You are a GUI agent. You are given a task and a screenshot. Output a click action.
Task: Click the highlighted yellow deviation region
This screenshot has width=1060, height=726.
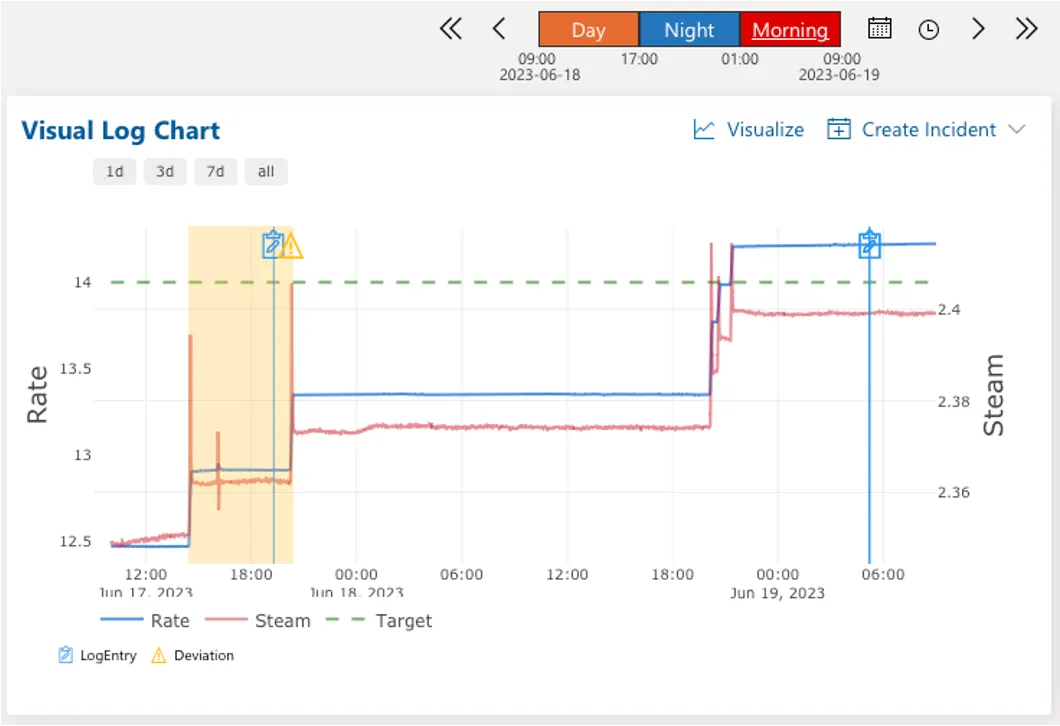click(240, 395)
